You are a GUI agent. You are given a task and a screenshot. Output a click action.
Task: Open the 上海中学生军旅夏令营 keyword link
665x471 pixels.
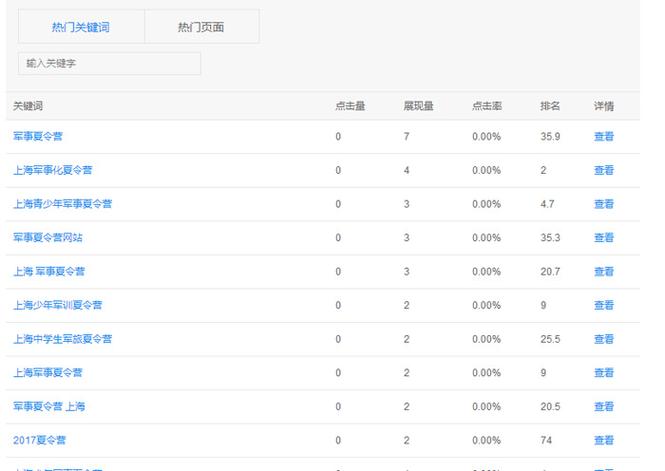point(62,339)
